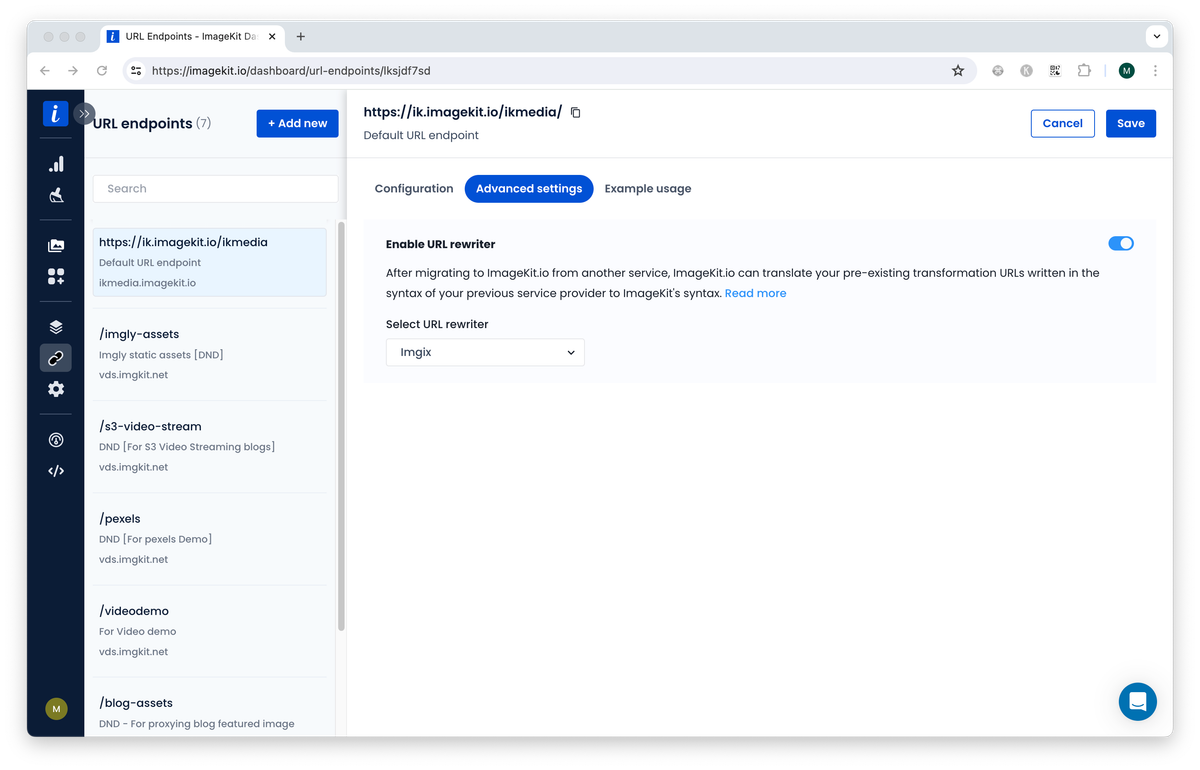Open a new browser tab
The image size is (1200, 770).
click(x=301, y=36)
